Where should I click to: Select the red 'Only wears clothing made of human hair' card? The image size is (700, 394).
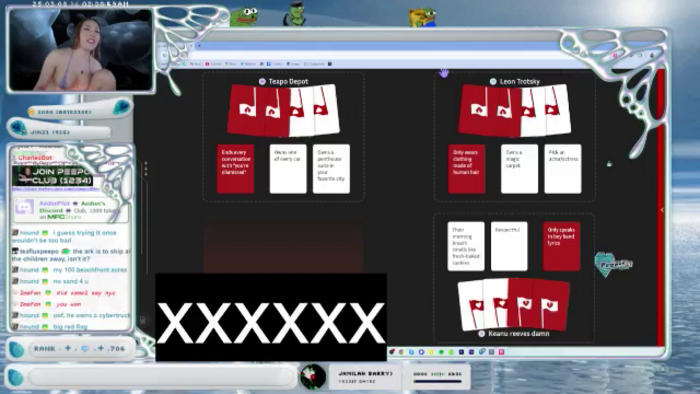(x=467, y=169)
